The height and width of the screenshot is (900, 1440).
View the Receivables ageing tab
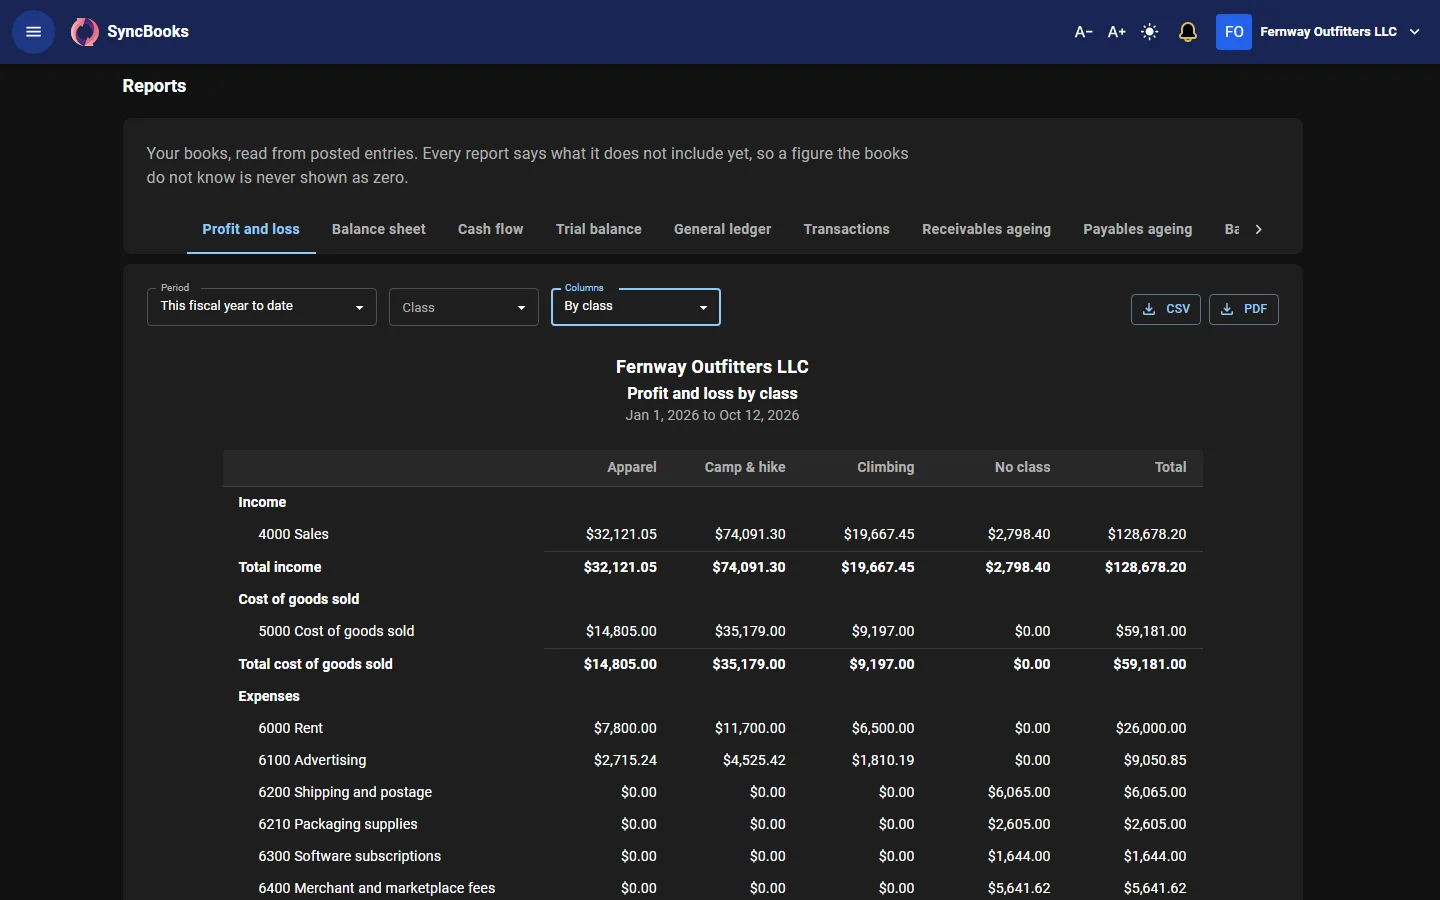tap(987, 229)
